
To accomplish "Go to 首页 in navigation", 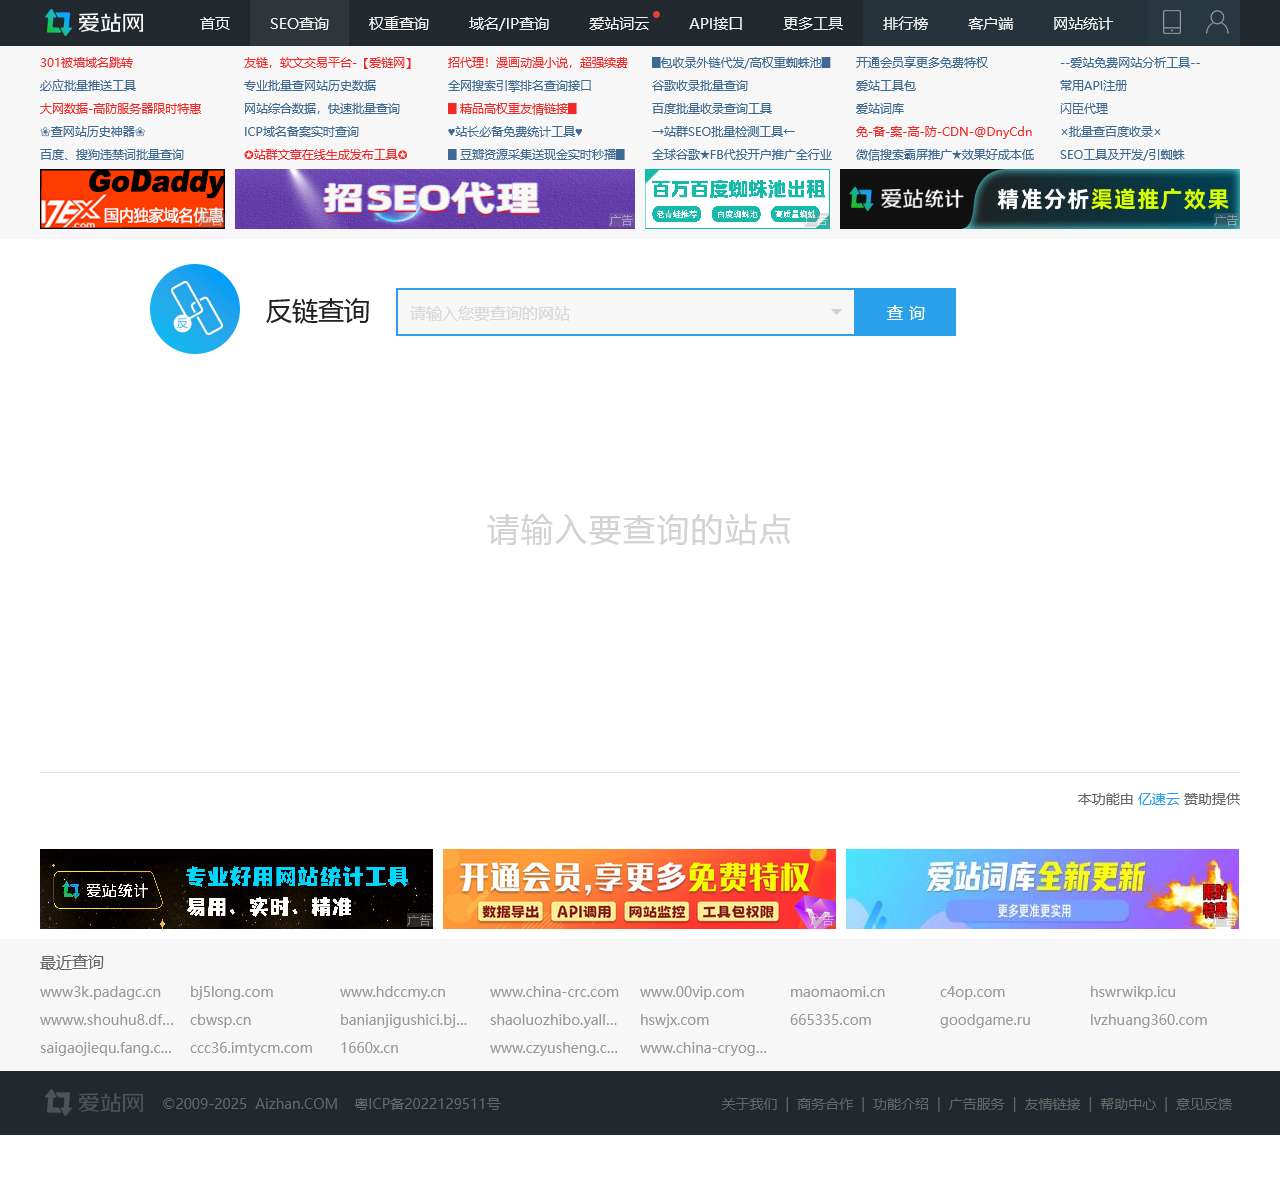I will (x=215, y=23).
